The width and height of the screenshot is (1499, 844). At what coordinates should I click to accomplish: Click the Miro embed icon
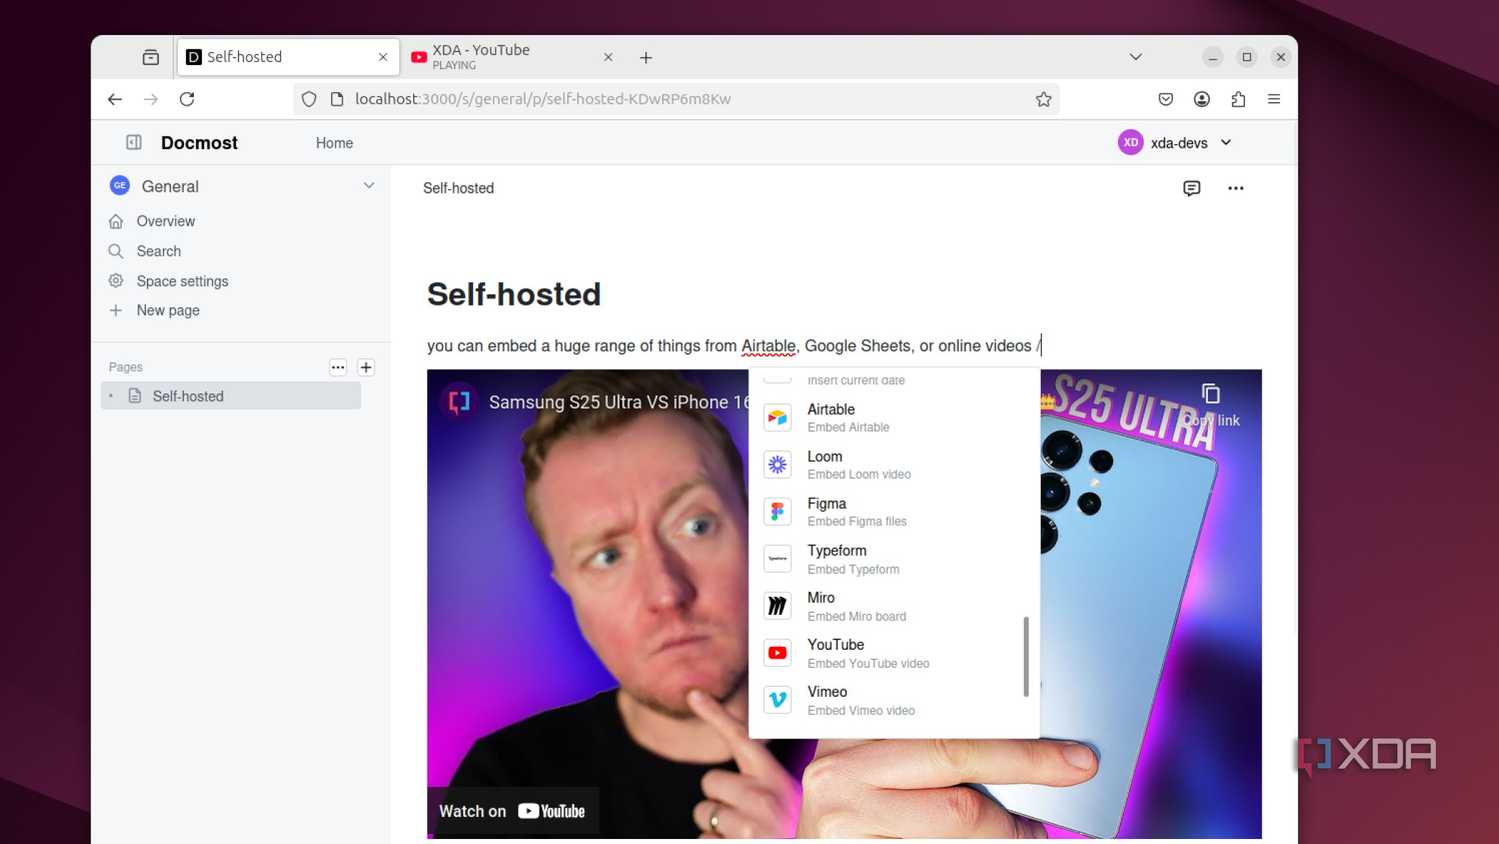(777, 605)
